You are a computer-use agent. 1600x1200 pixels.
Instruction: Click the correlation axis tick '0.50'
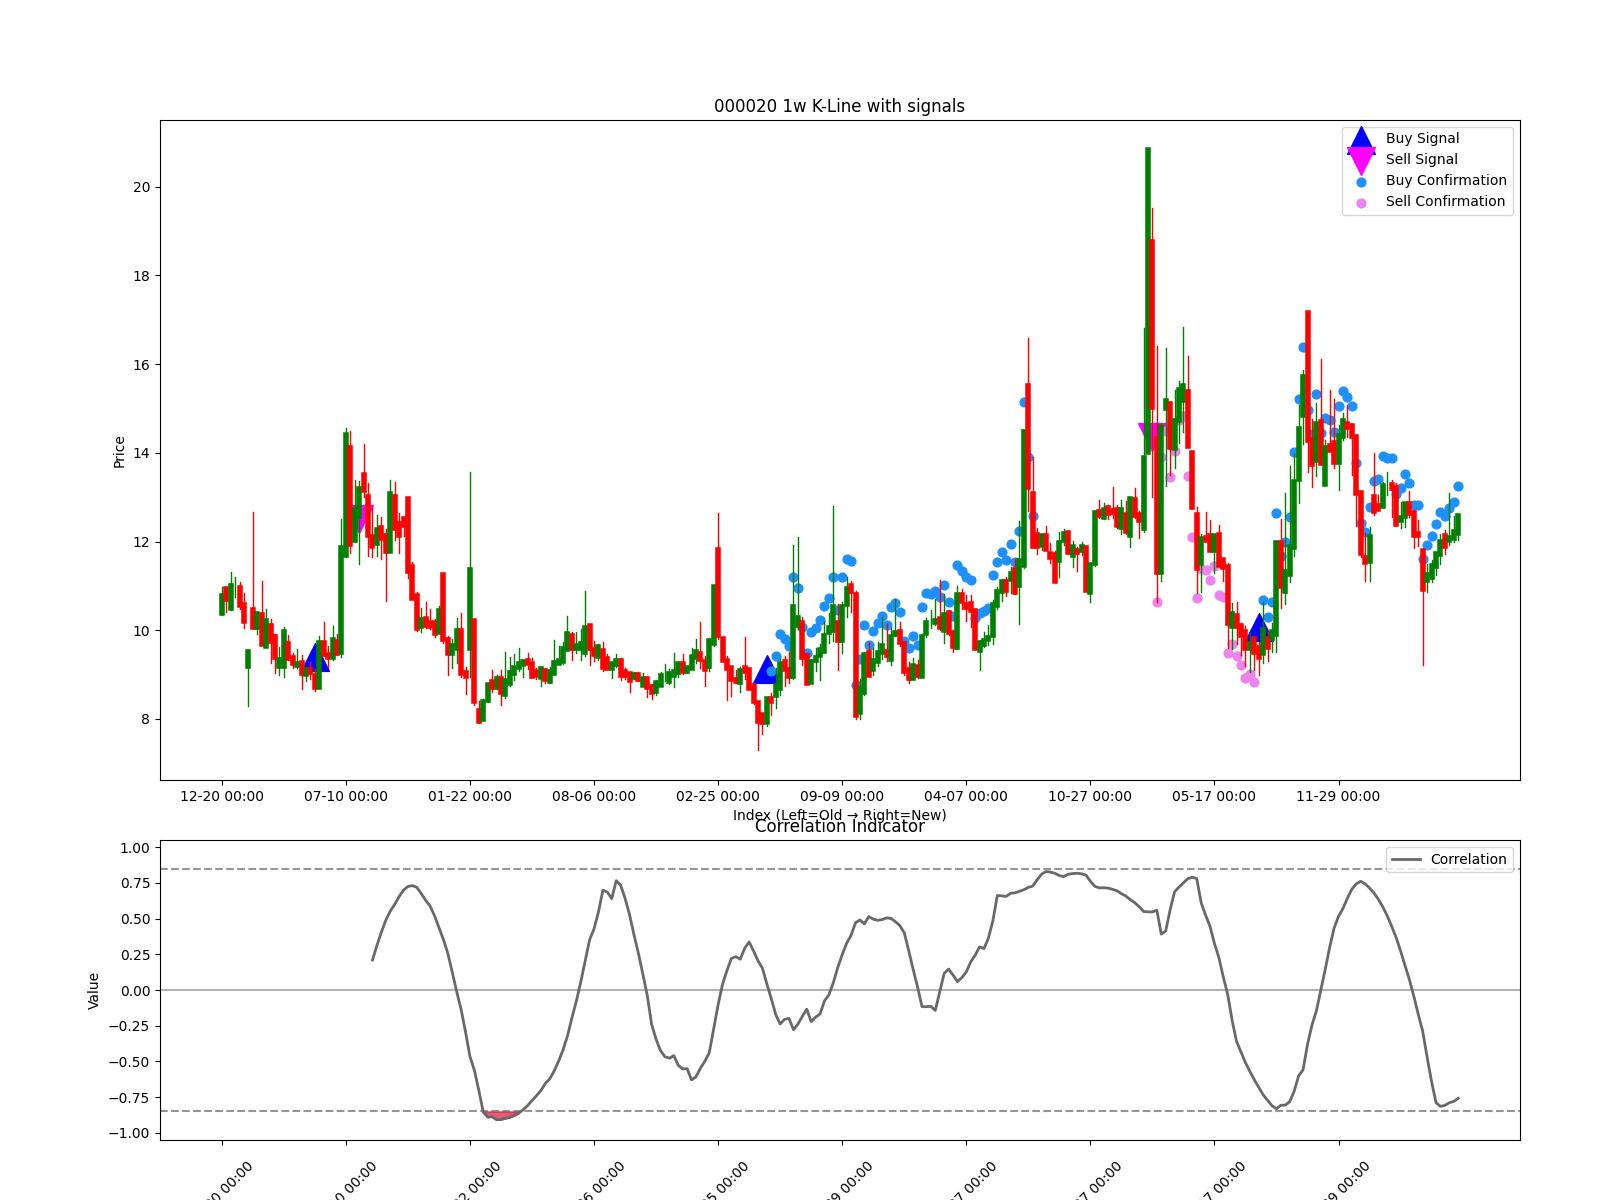pyautogui.click(x=134, y=920)
